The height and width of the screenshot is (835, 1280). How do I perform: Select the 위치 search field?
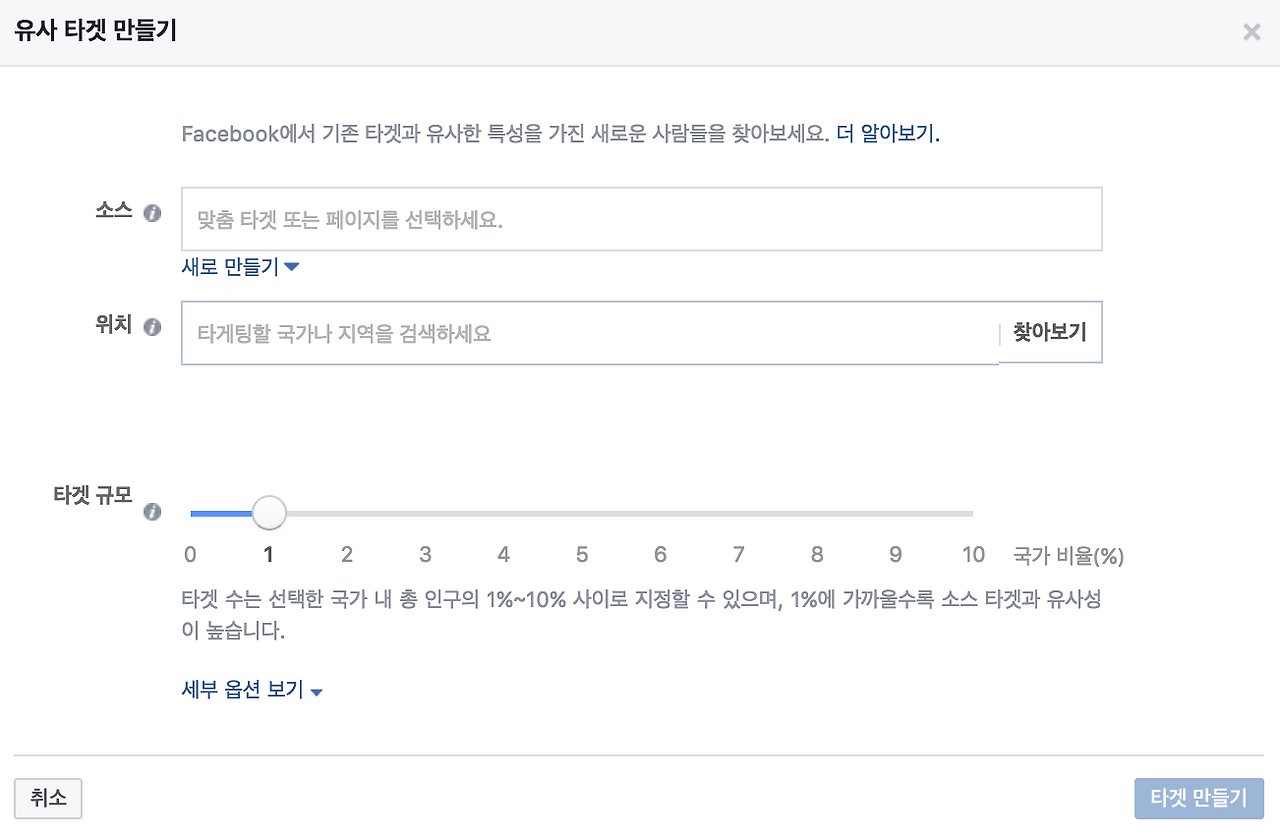[580, 332]
